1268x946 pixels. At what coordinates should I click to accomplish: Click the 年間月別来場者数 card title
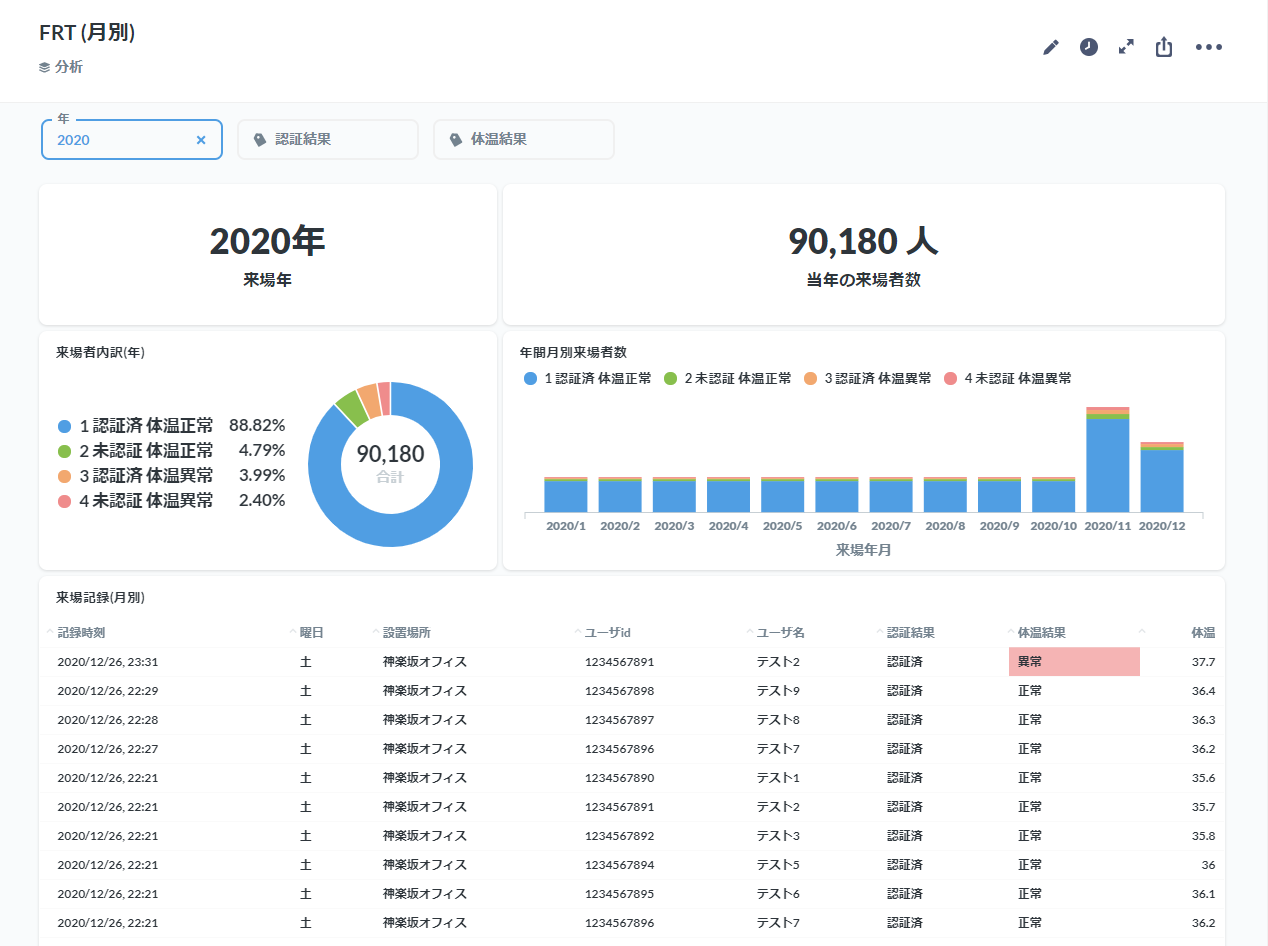574,352
